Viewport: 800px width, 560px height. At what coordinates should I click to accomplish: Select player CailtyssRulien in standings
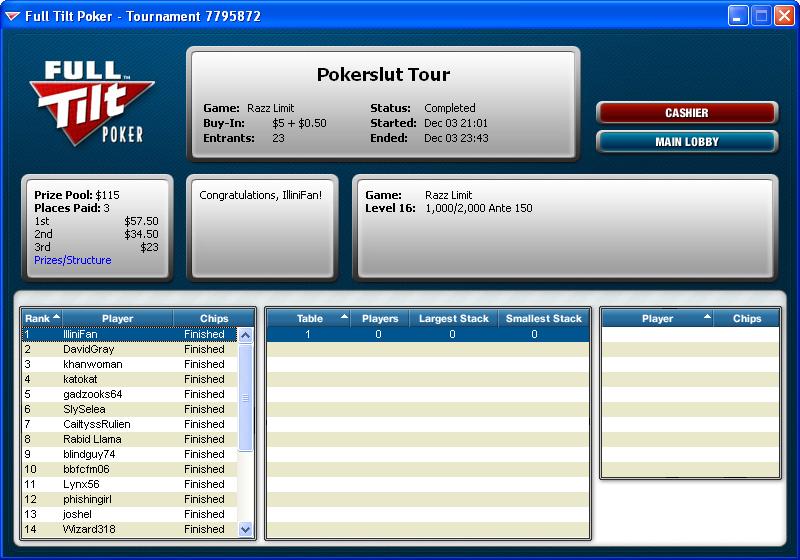[x=130, y=424]
